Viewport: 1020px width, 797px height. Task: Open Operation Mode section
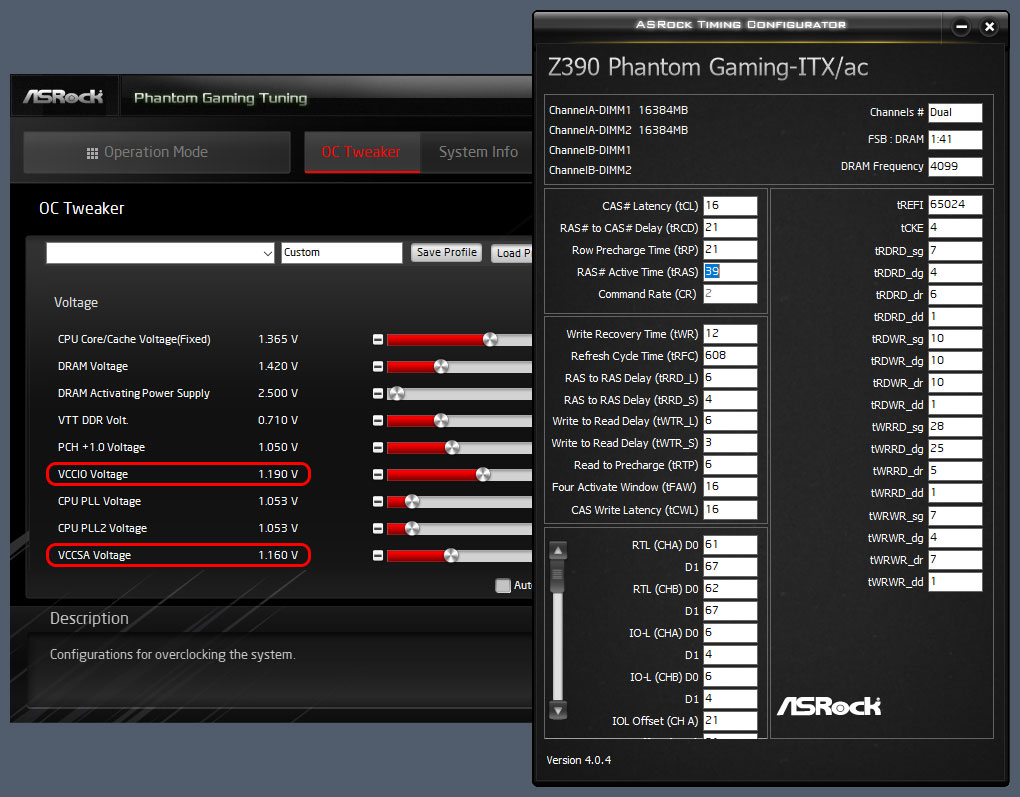tap(157, 152)
